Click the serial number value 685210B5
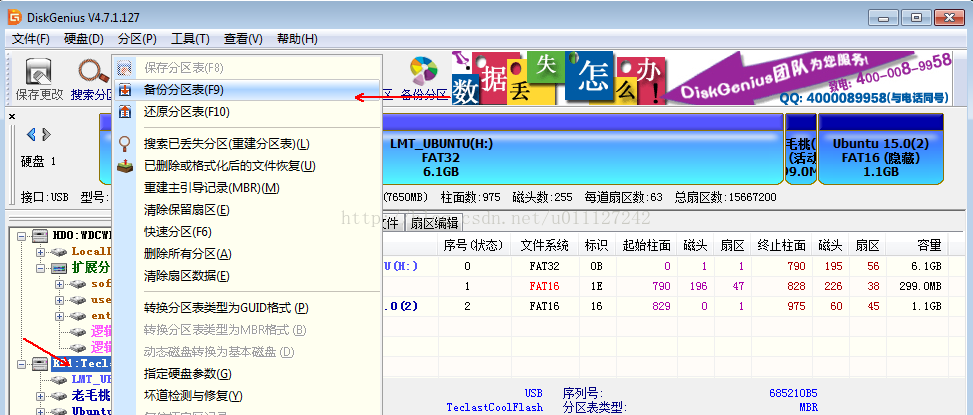The width and height of the screenshot is (973, 415). coord(792,393)
